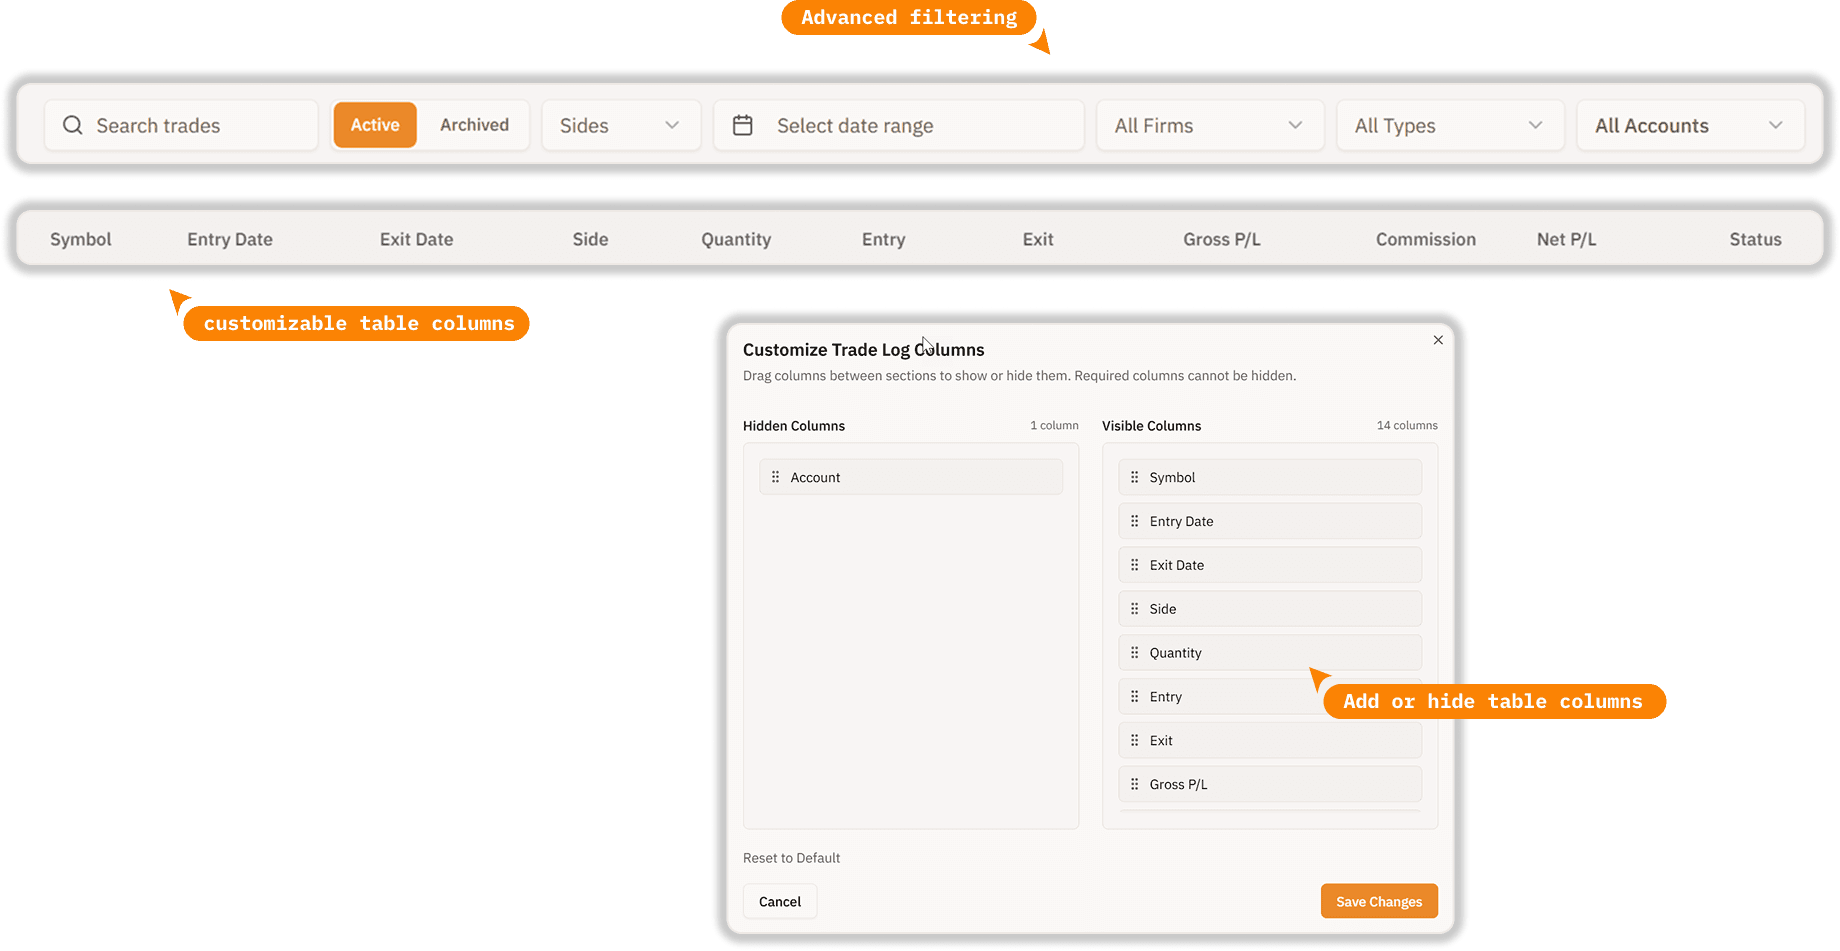The width and height of the screenshot is (1840, 951).
Task: Open the All Firms dropdown
Action: pos(1210,125)
